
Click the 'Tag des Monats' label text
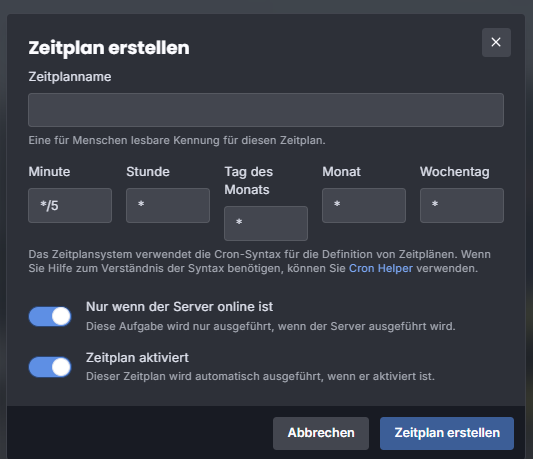pos(248,181)
